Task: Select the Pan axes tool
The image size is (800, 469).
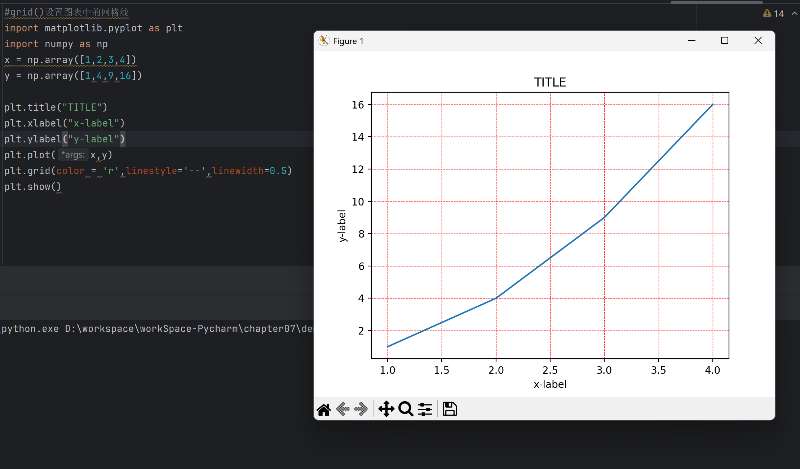Action: click(x=386, y=409)
